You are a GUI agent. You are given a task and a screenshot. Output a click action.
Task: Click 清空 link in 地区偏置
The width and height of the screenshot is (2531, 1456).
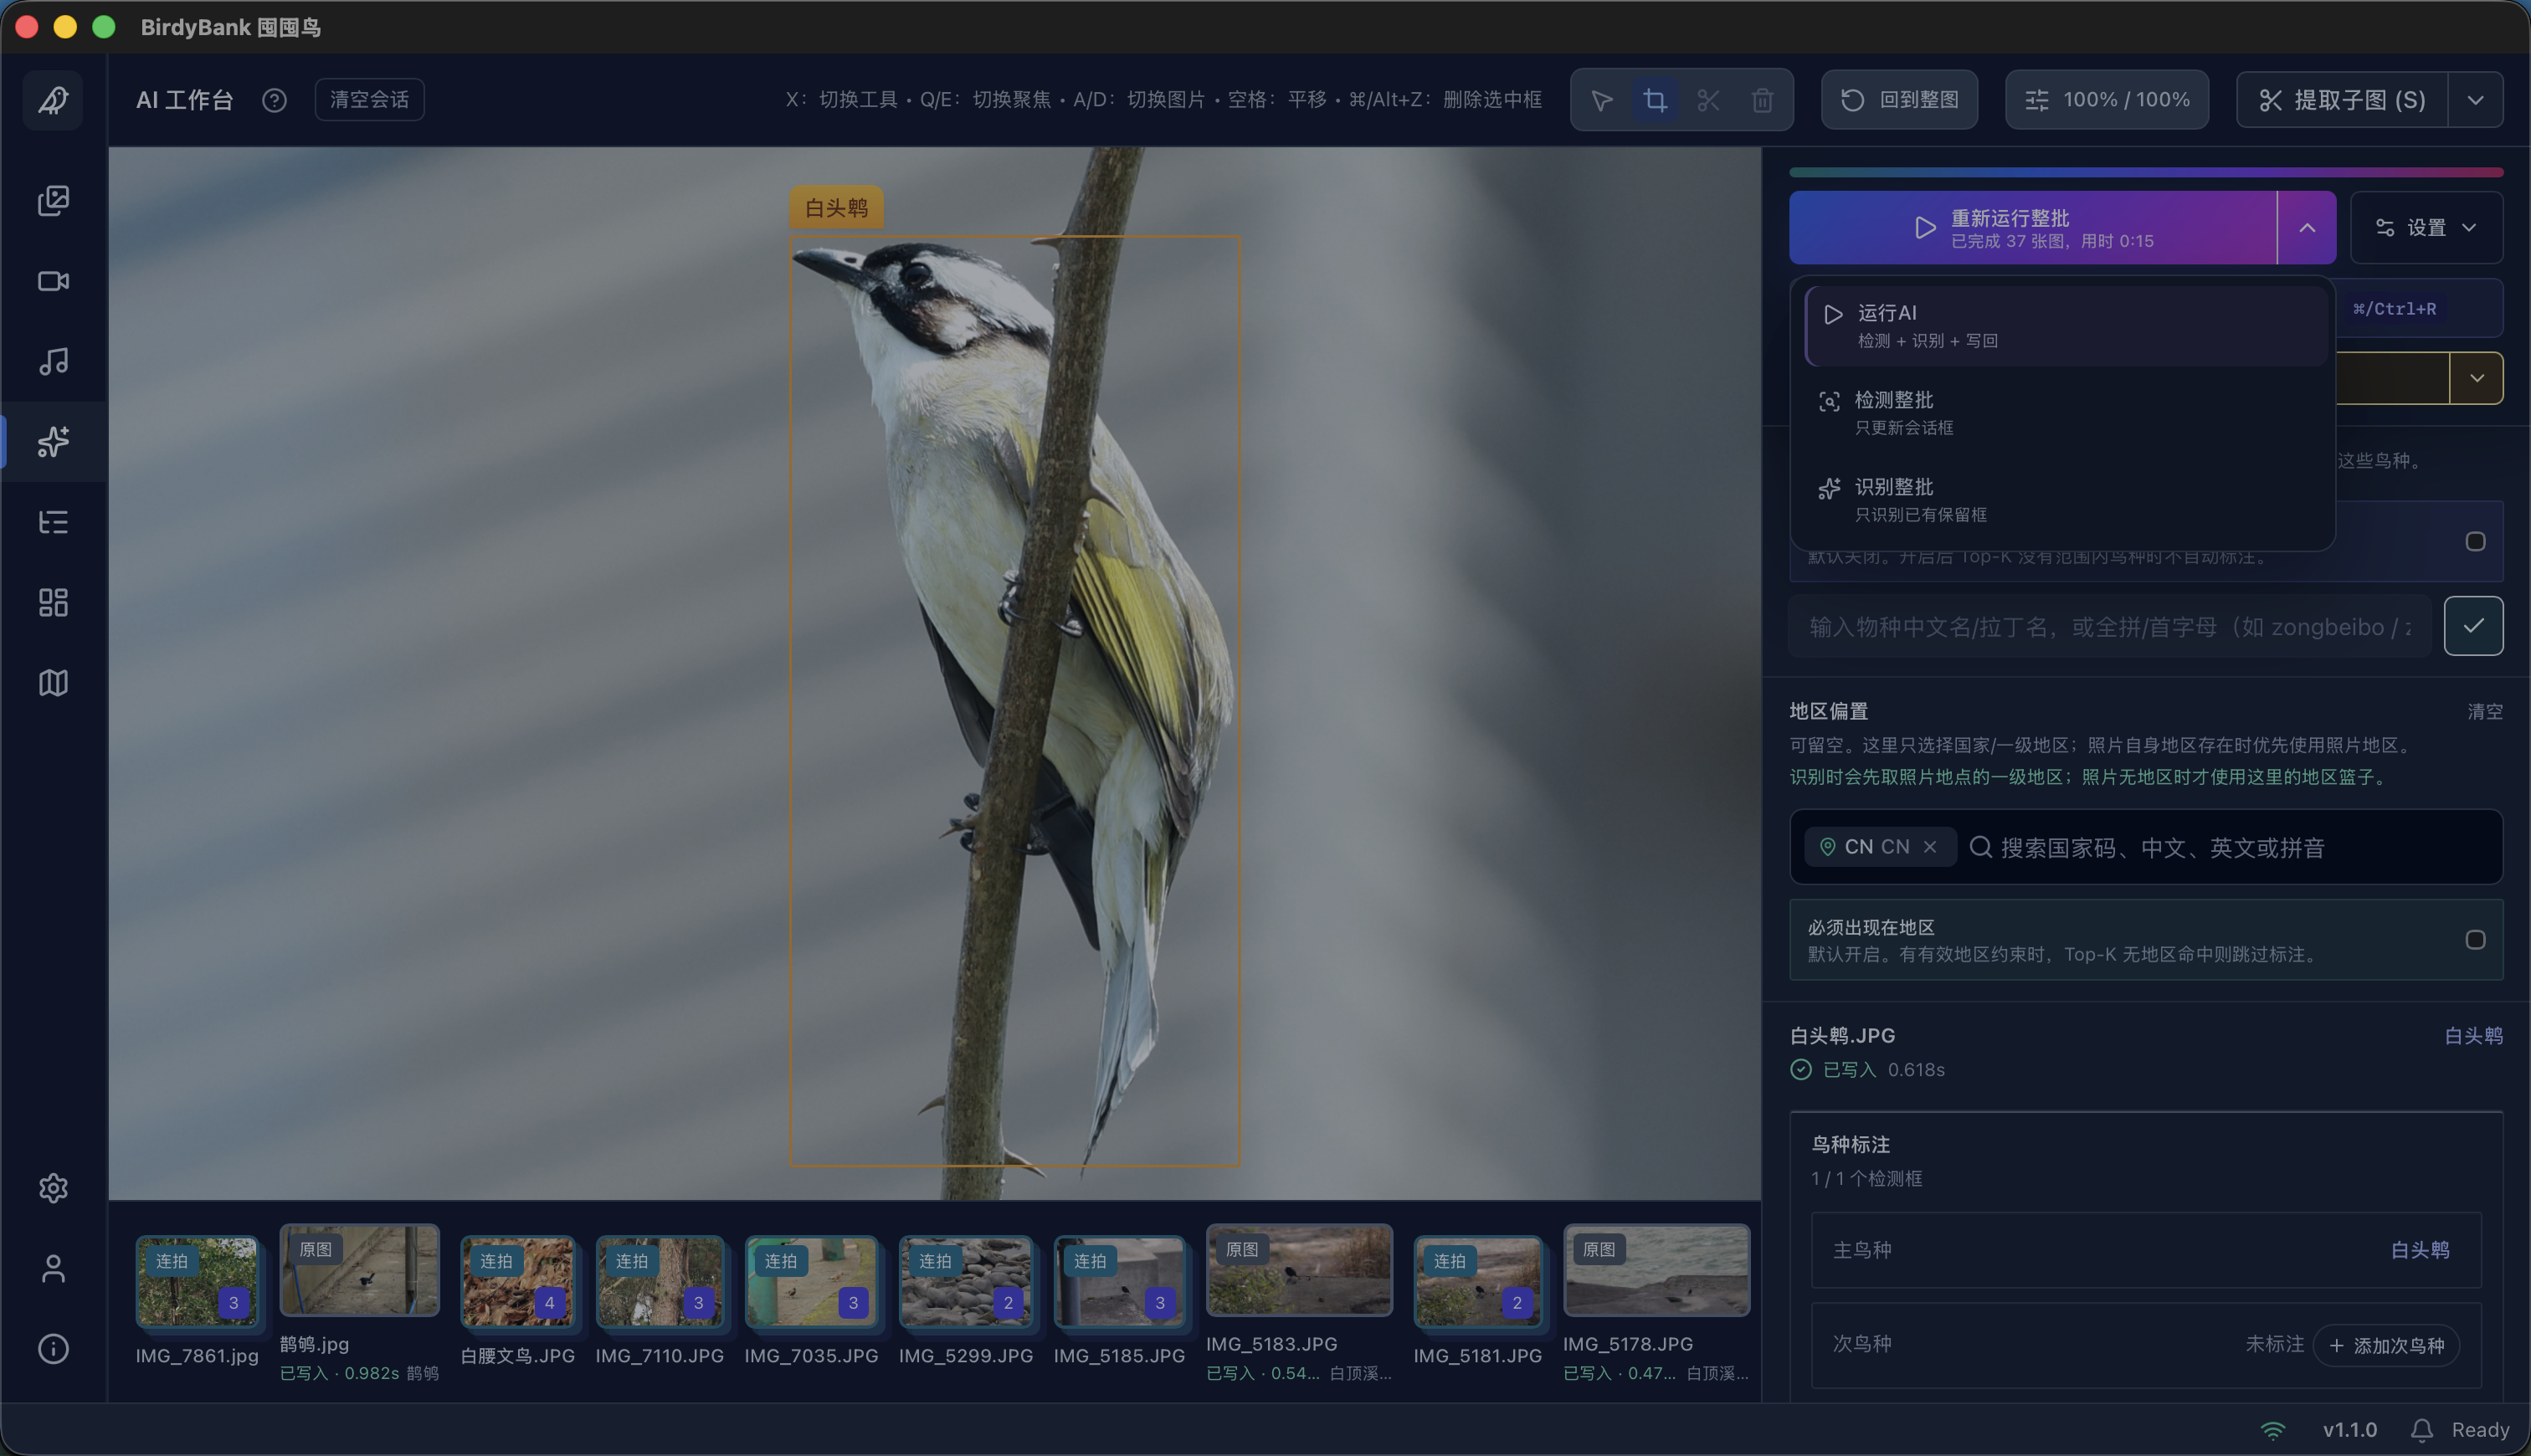[2484, 712]
